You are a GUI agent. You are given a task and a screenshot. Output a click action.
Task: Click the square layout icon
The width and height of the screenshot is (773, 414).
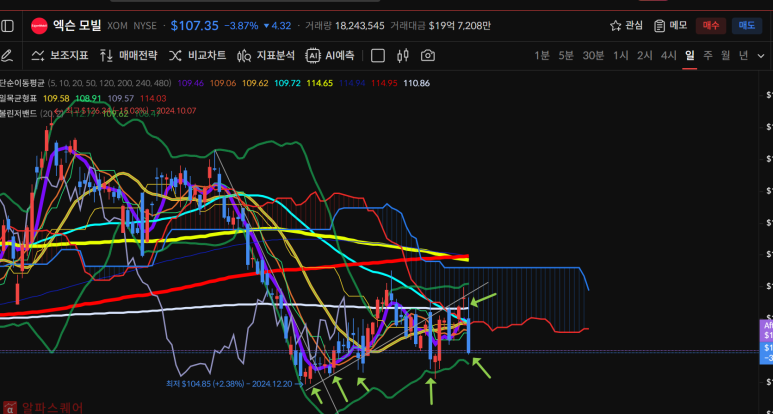pos(378,56)
